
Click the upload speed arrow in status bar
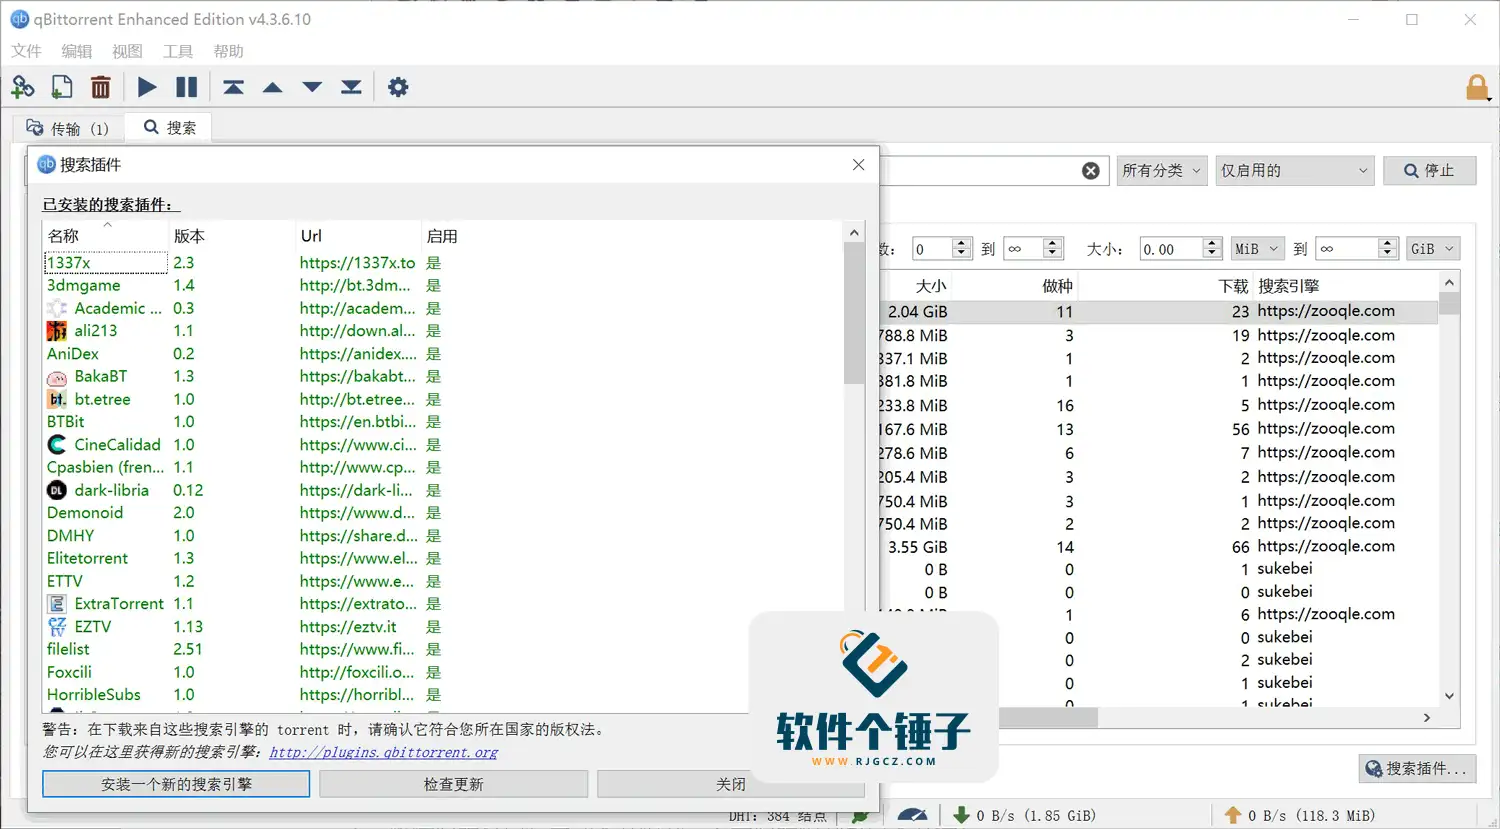coord(1233,815)
